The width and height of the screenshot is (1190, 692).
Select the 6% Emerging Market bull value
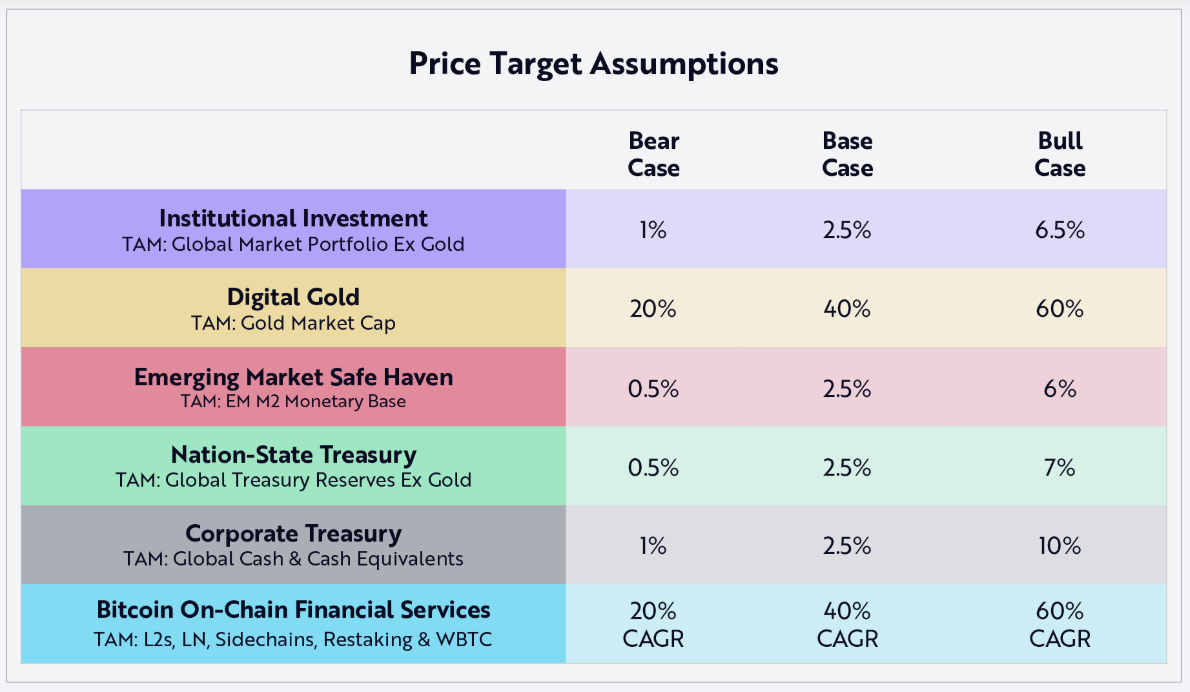tap(1060, 388)
